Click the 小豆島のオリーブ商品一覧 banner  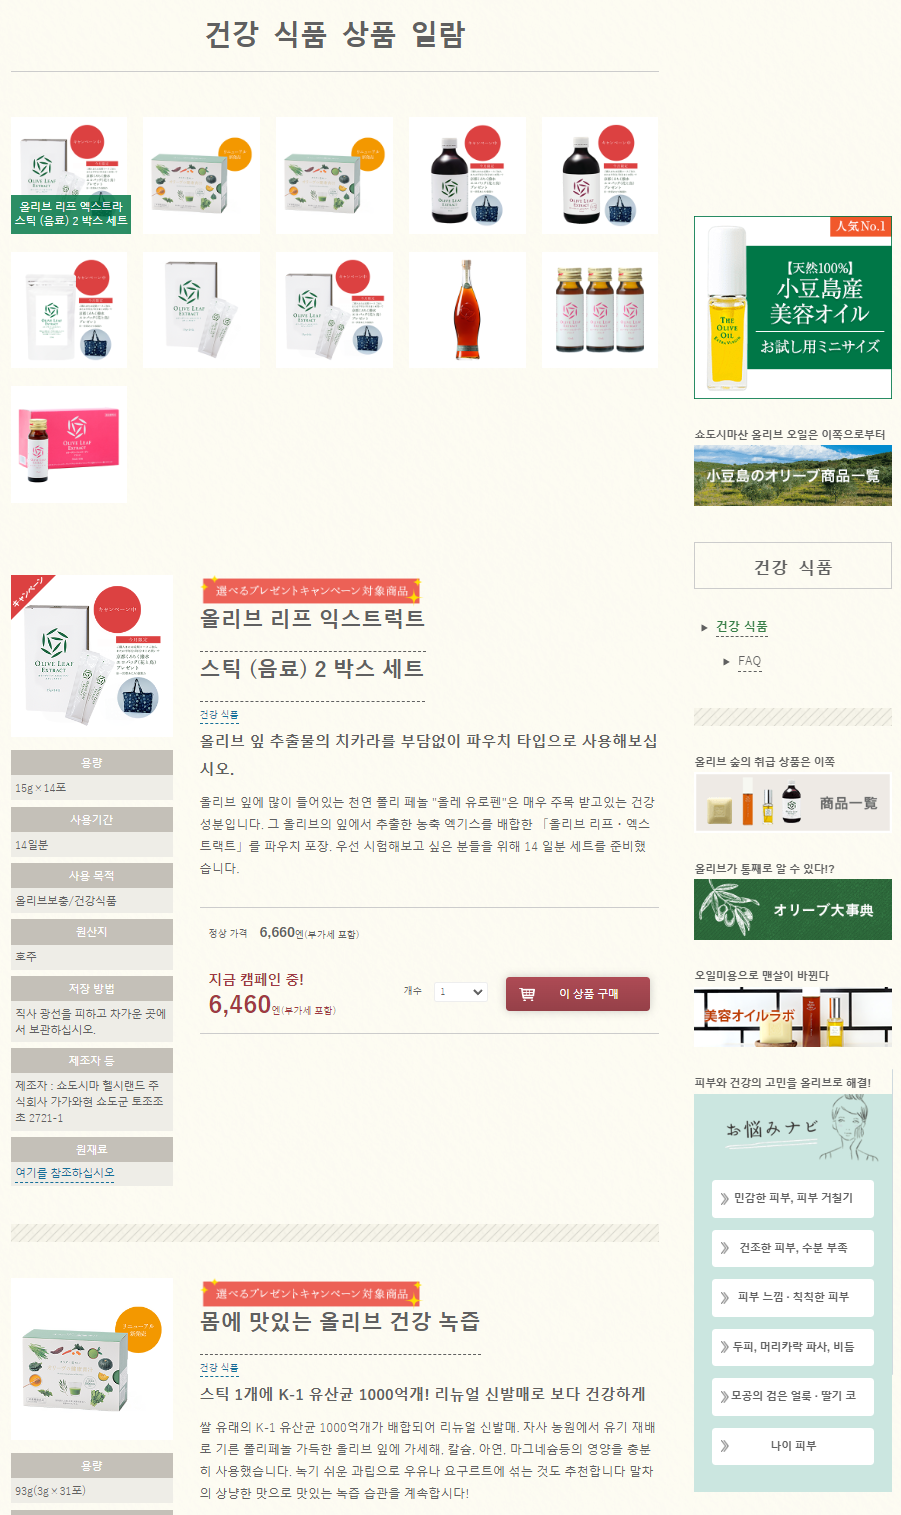(793, 476)
